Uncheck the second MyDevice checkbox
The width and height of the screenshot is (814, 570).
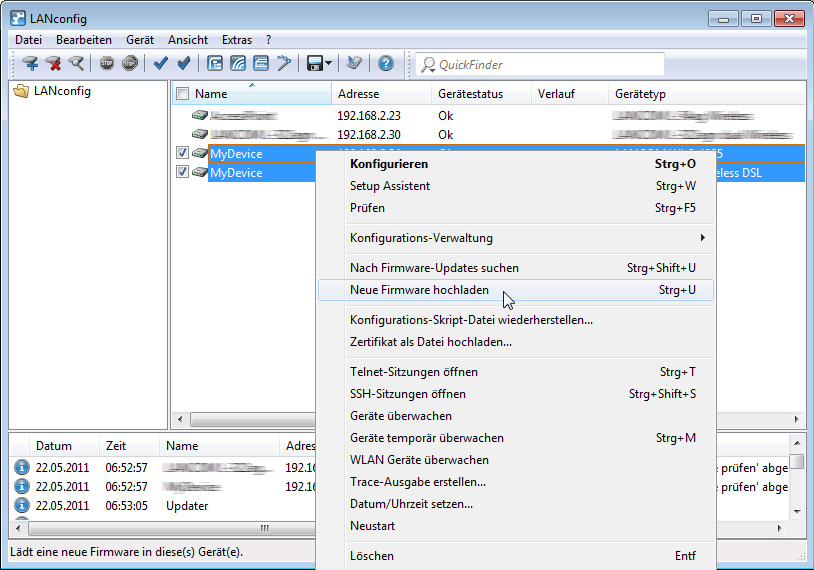pyautogui.click(x=182, y=172)
